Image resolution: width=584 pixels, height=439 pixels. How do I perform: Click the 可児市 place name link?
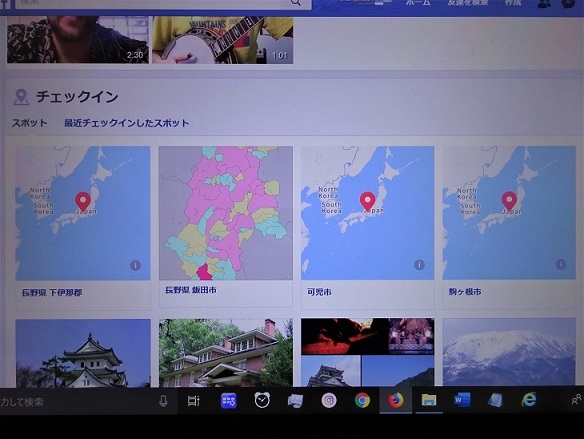pyautogui.click(x=319, y=292)
